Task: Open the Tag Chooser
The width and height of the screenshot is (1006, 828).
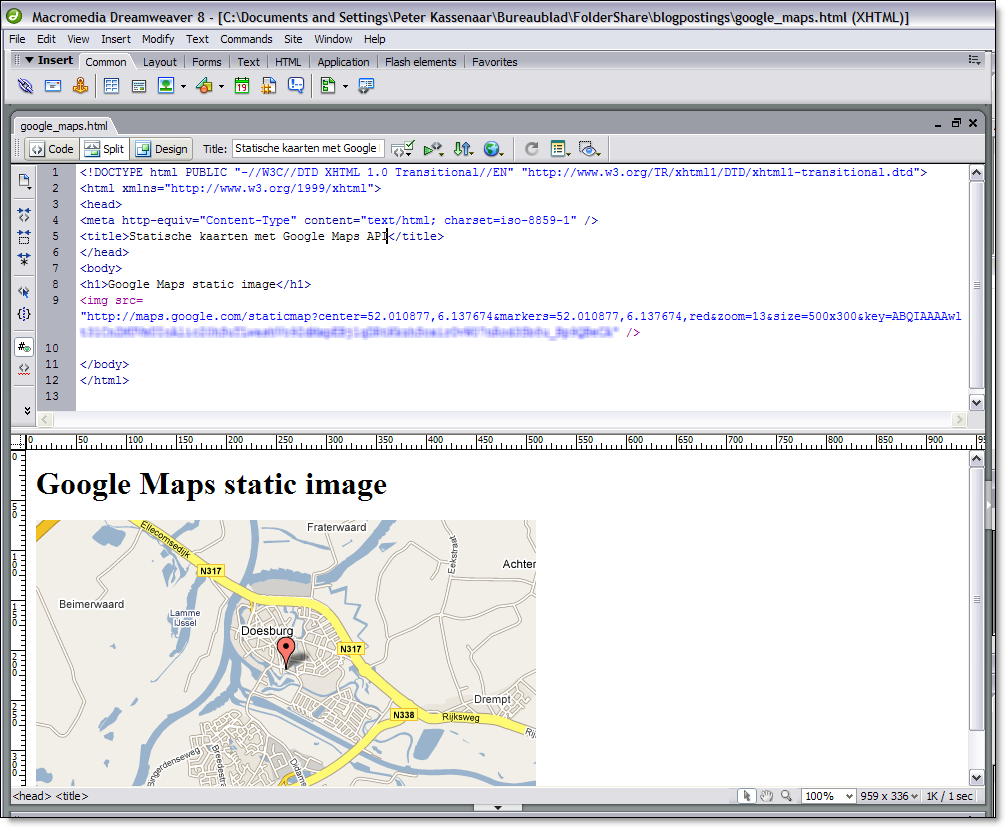Action: pos(366,85)
